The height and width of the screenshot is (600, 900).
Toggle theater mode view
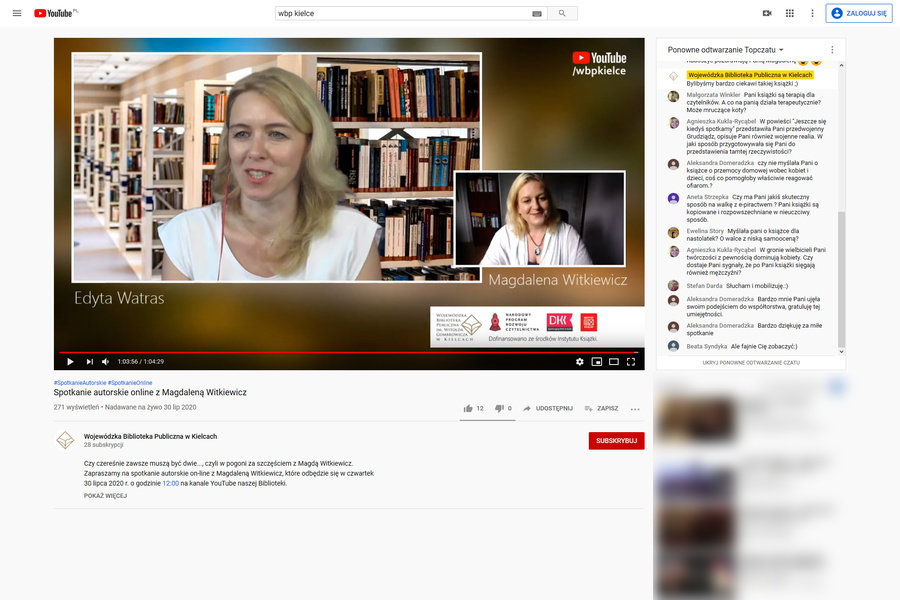pyautogui.click(x=613, y=362)
